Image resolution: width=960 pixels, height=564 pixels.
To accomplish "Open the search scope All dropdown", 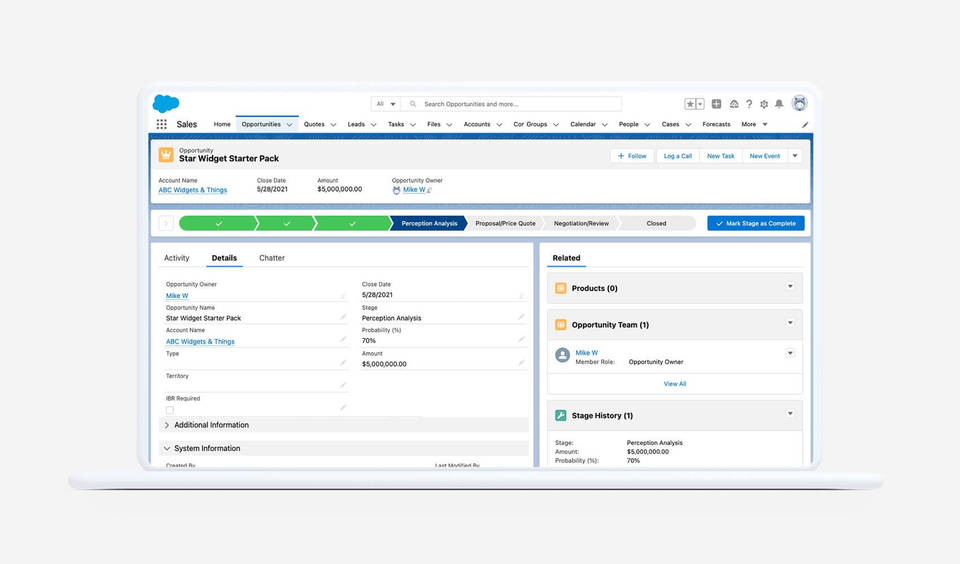I will coord(386,104).
